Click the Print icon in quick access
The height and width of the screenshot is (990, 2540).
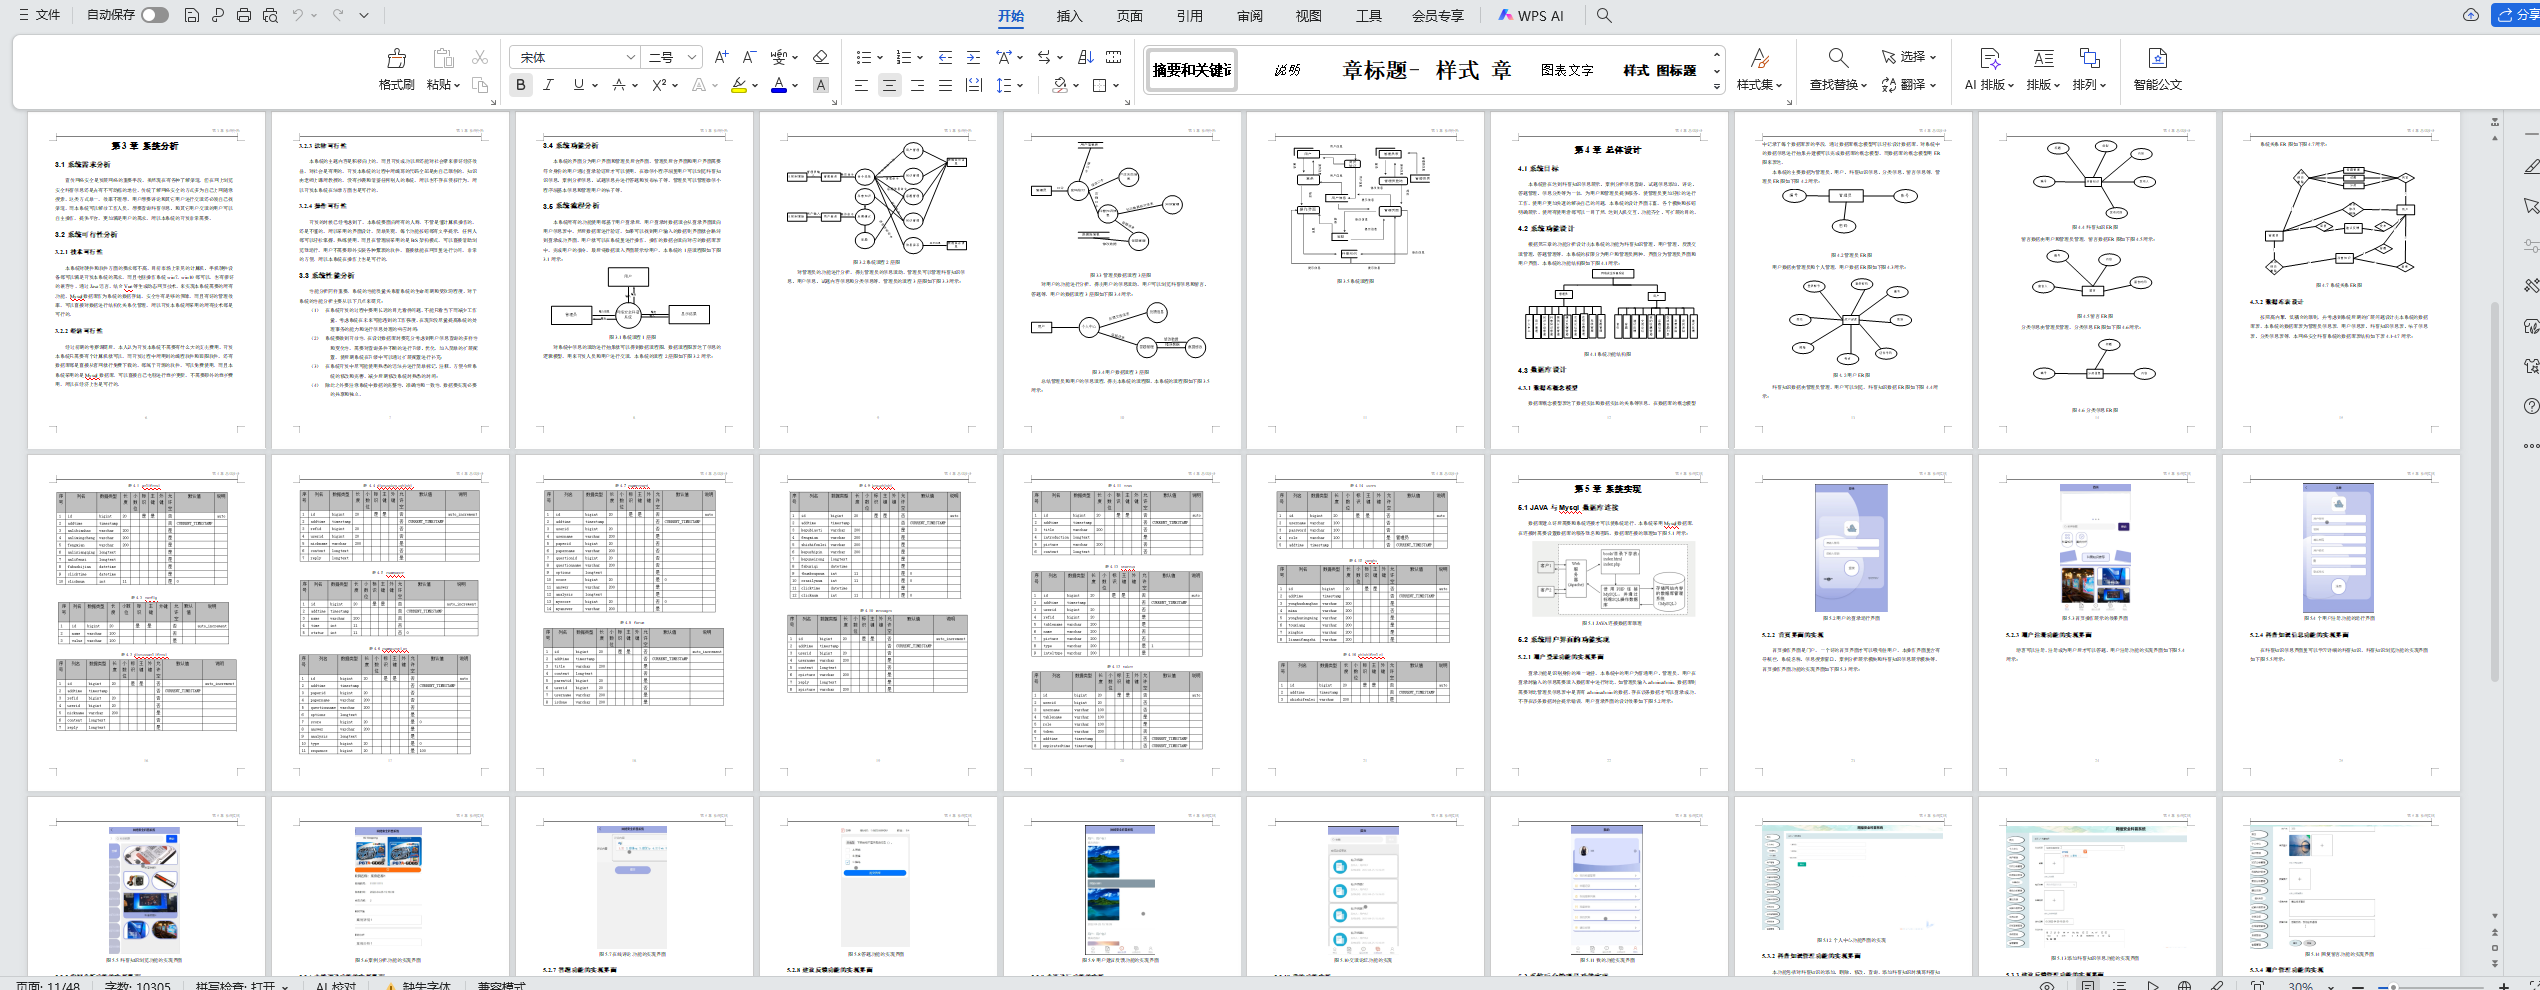tap(244, 15)
